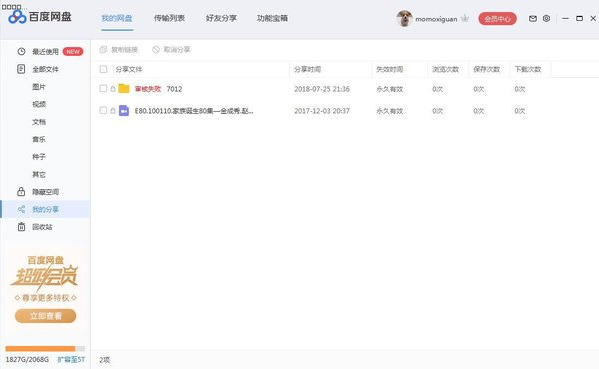Open 隐藏空间 in the sidebar

(45, 192)
